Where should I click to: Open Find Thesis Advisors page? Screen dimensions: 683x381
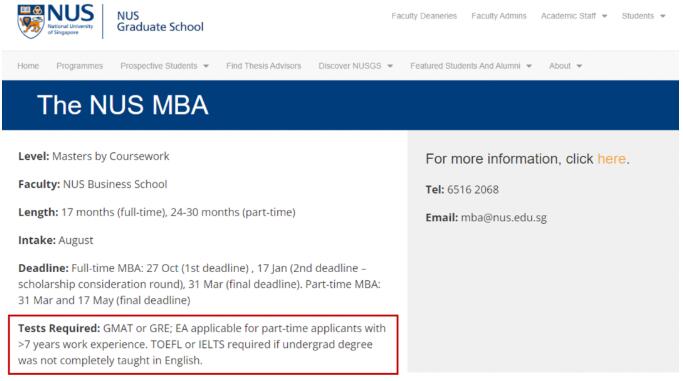[264, 66]
